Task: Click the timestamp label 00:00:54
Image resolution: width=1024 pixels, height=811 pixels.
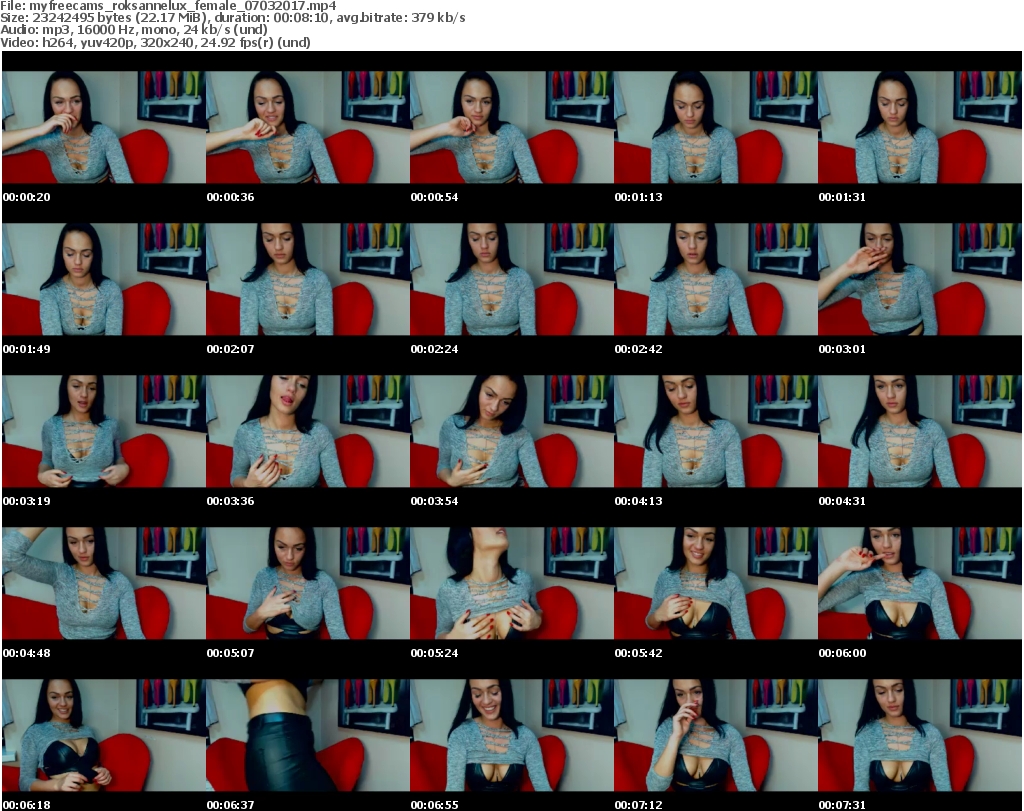Action: point(434,197)
